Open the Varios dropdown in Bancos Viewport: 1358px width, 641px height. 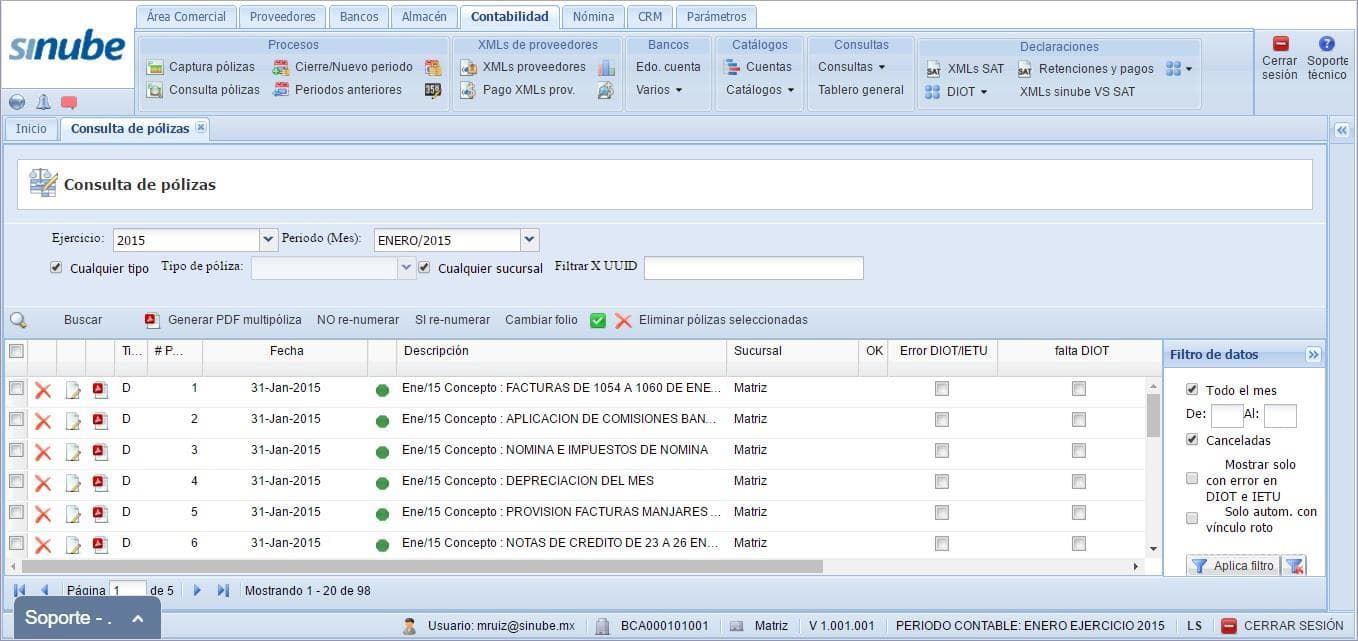coord(659,90)
